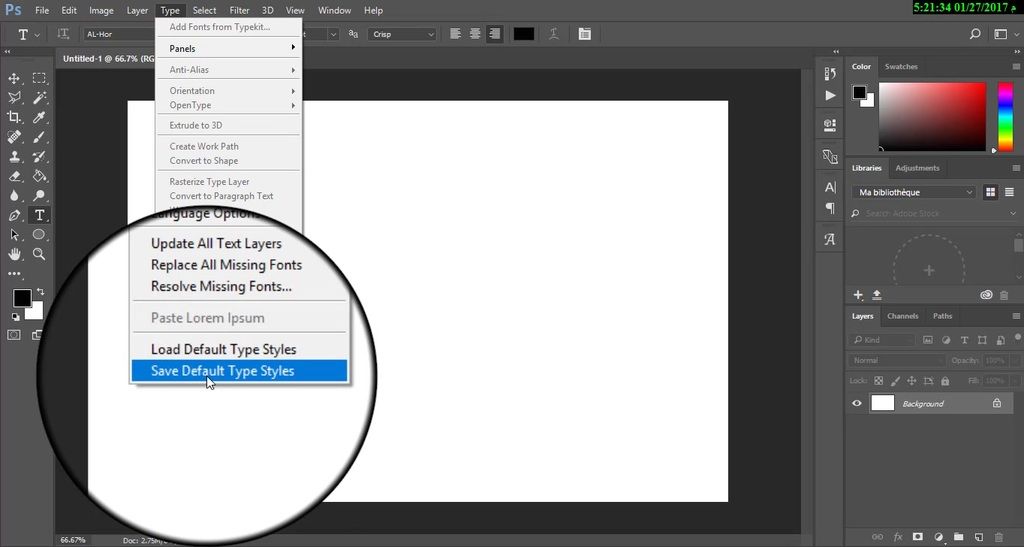Click inside the Color panel color field
The image size is (1024, 547).
coord(932,117)
